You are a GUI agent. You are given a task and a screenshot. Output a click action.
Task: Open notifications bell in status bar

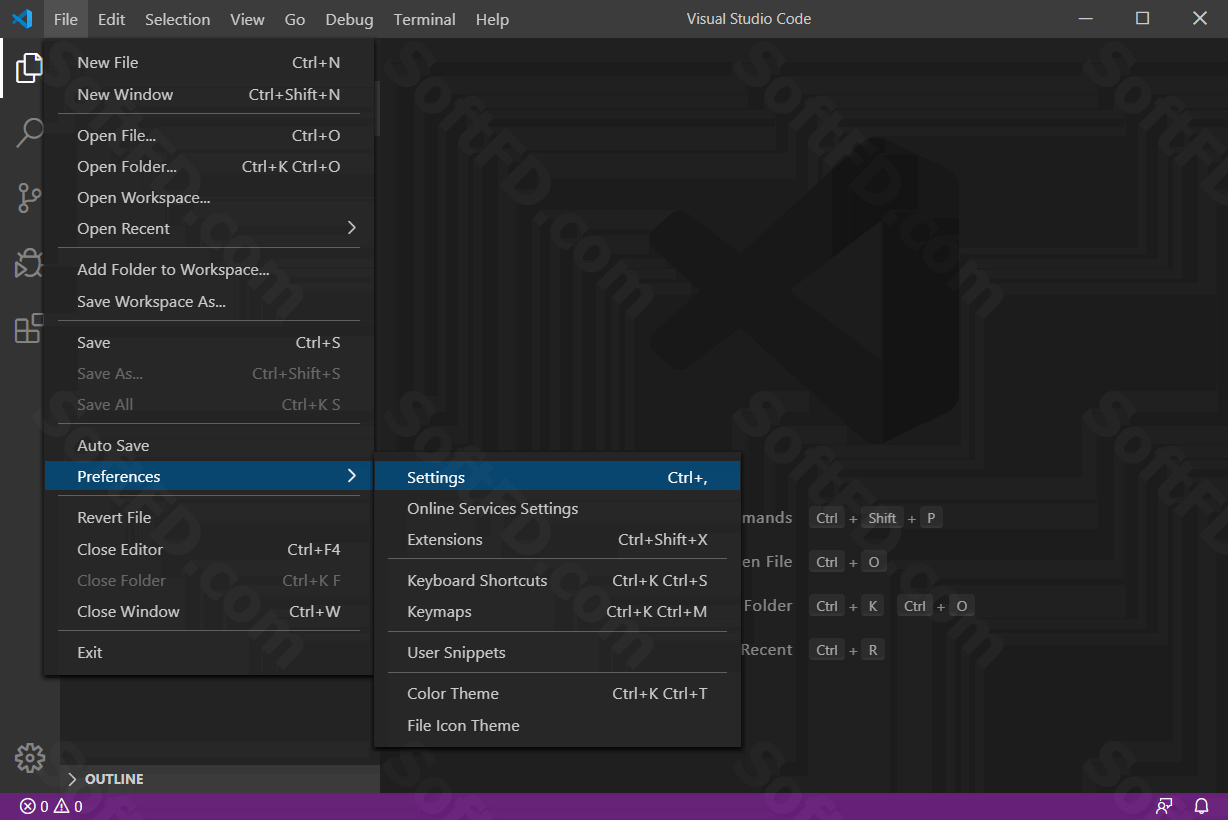click(x=1201, y=806)
